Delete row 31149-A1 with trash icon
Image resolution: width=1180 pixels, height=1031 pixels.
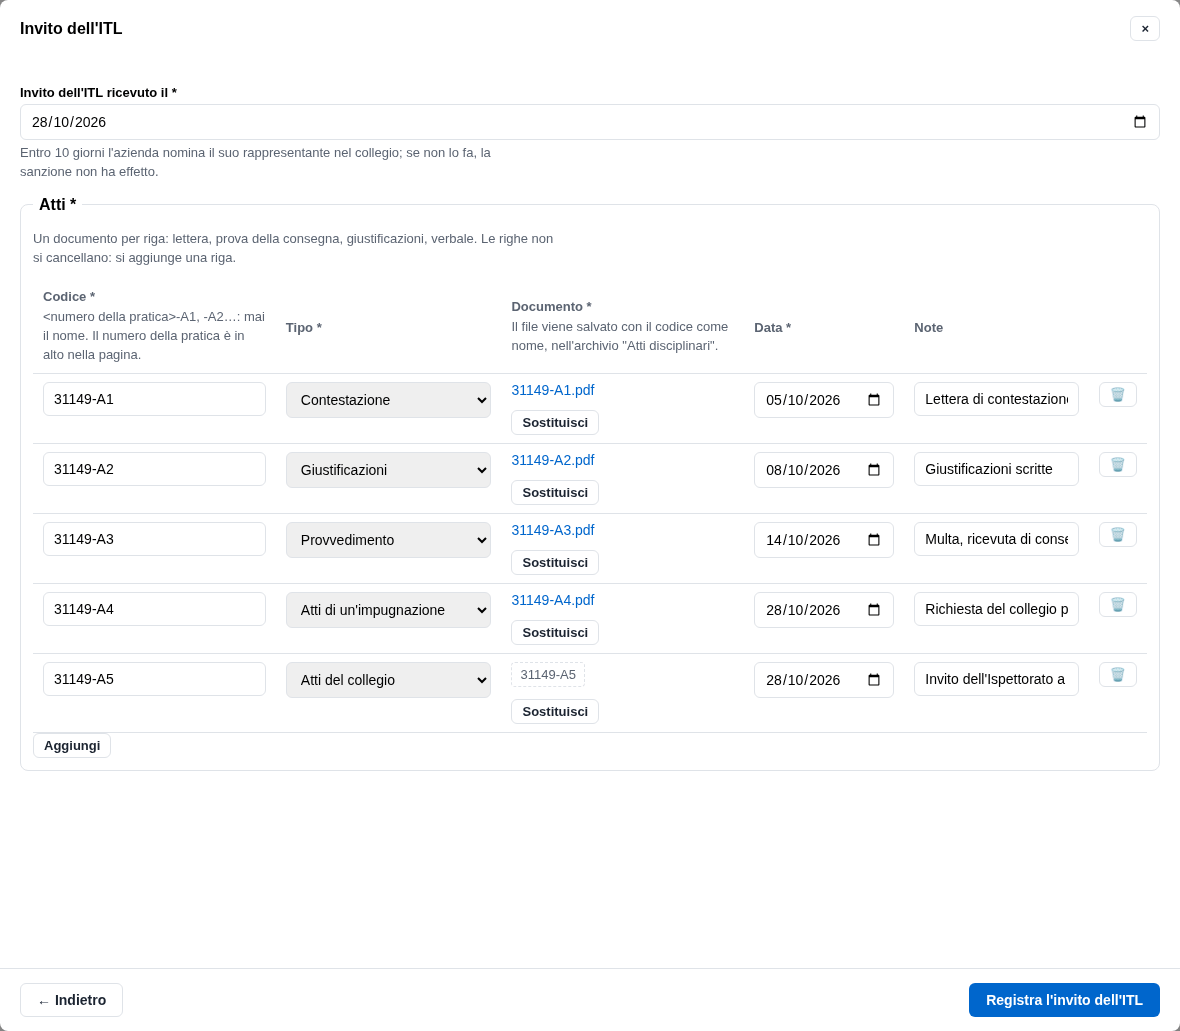[1118, 395]
